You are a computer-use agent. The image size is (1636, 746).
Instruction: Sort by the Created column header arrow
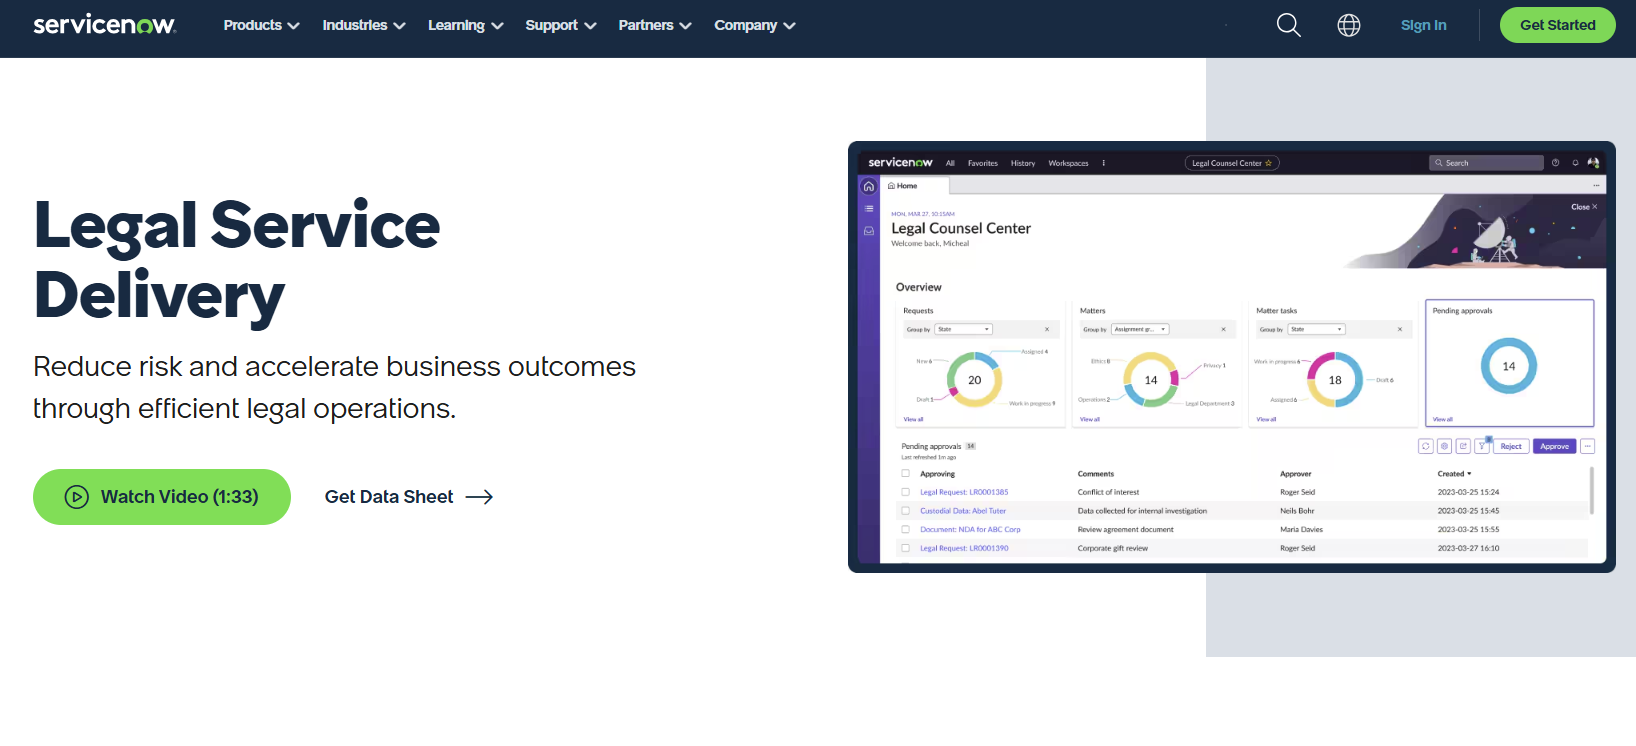pos(1469,474)
